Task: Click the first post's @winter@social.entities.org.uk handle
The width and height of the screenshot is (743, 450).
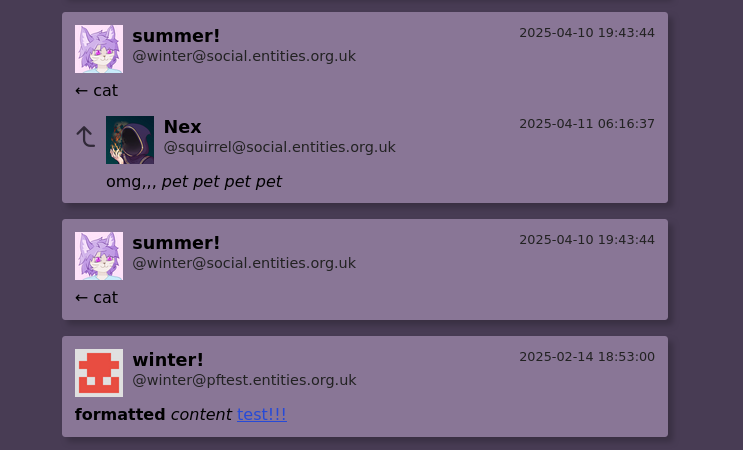Action: point(244,56)
